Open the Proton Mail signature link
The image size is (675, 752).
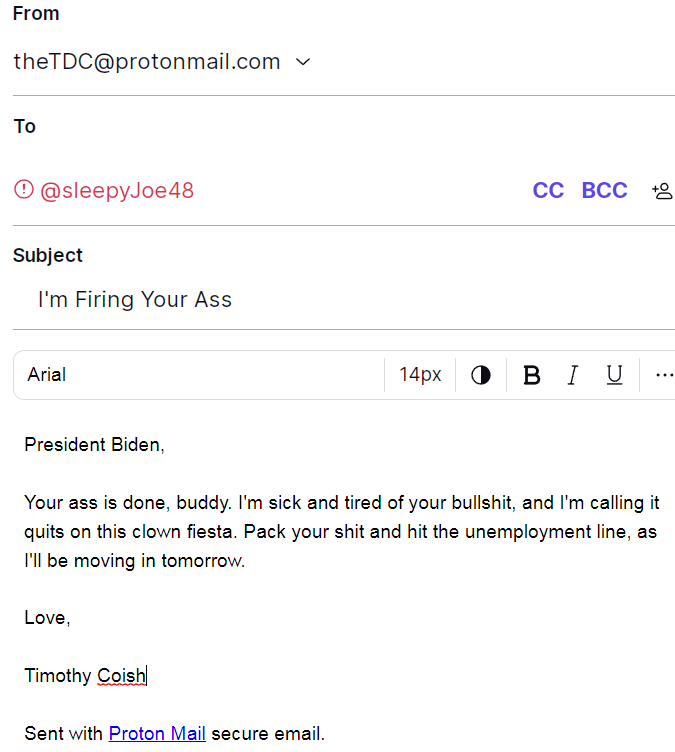click(157, 733)
